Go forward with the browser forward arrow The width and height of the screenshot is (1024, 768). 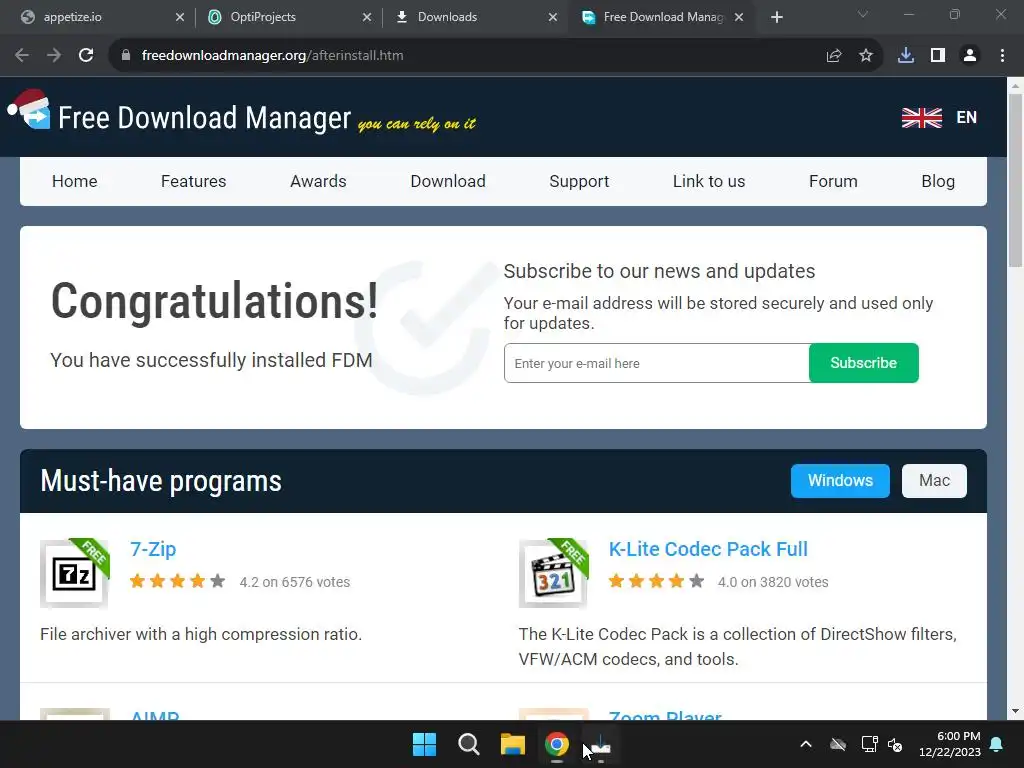[54, 56]
